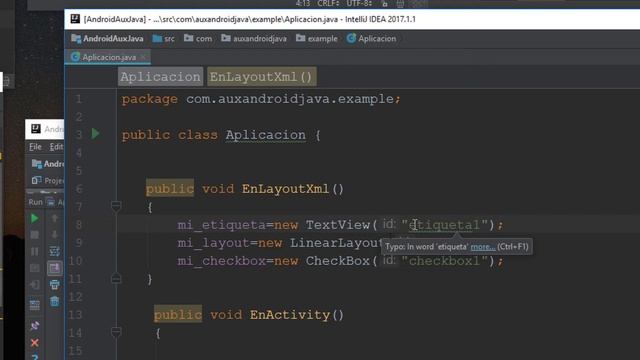The width and height of the screenshot is (640, 360).
Task: Close the Aplicacion.java tab
Action: click(x=143, y=57)
